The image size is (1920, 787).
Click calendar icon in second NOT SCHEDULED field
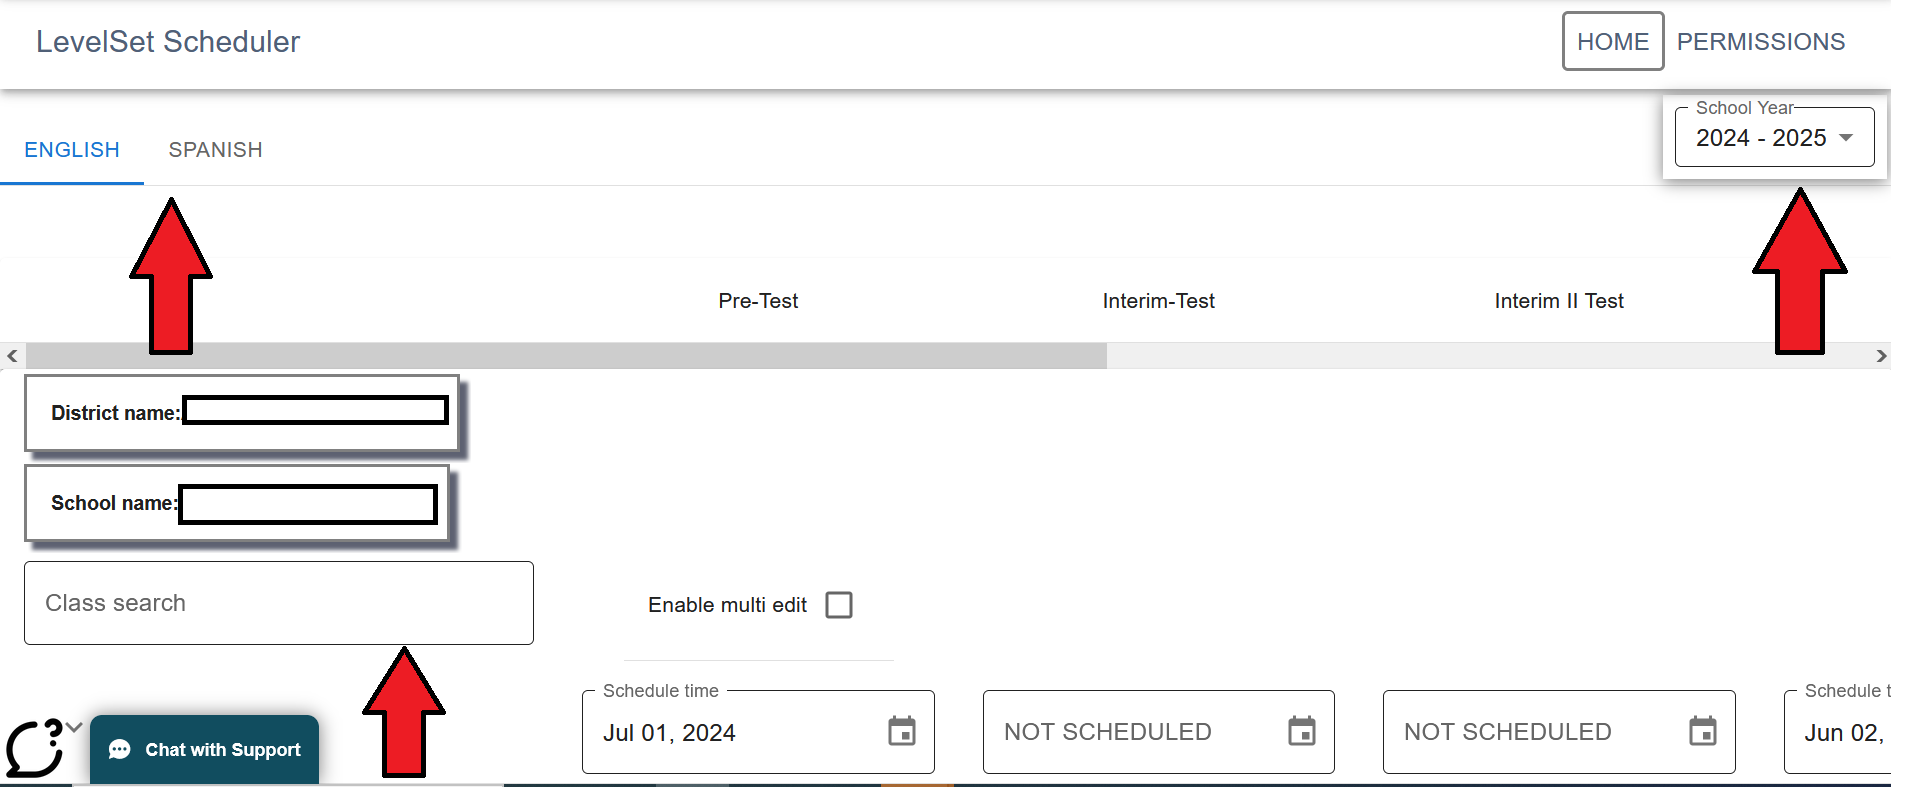click(1703, 731)
